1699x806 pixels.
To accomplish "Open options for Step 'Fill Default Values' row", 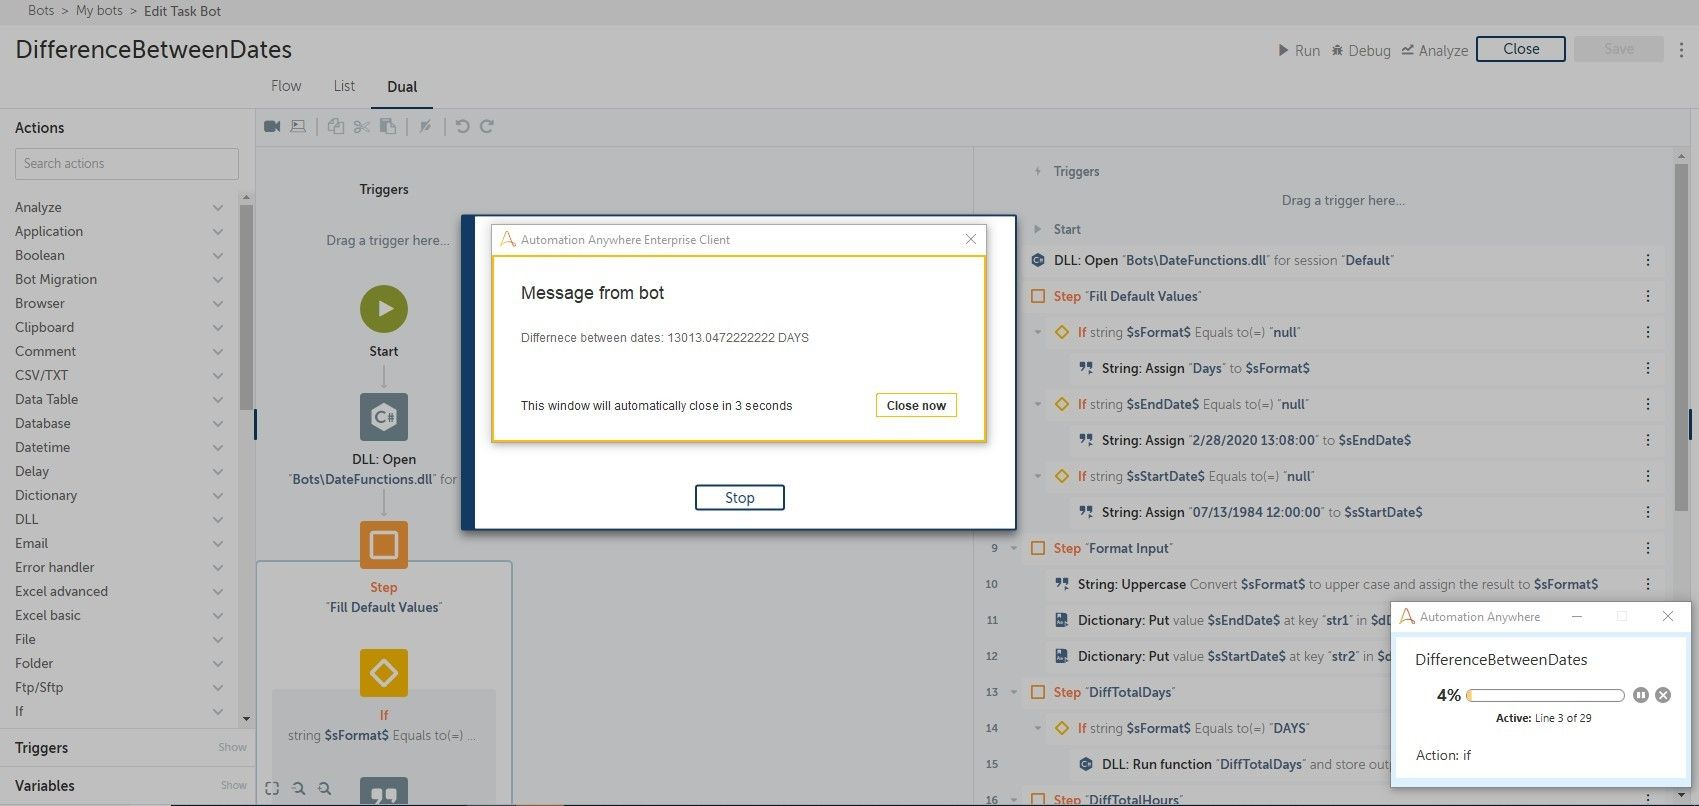I will pyautogui.click(x=1648, y=296).
